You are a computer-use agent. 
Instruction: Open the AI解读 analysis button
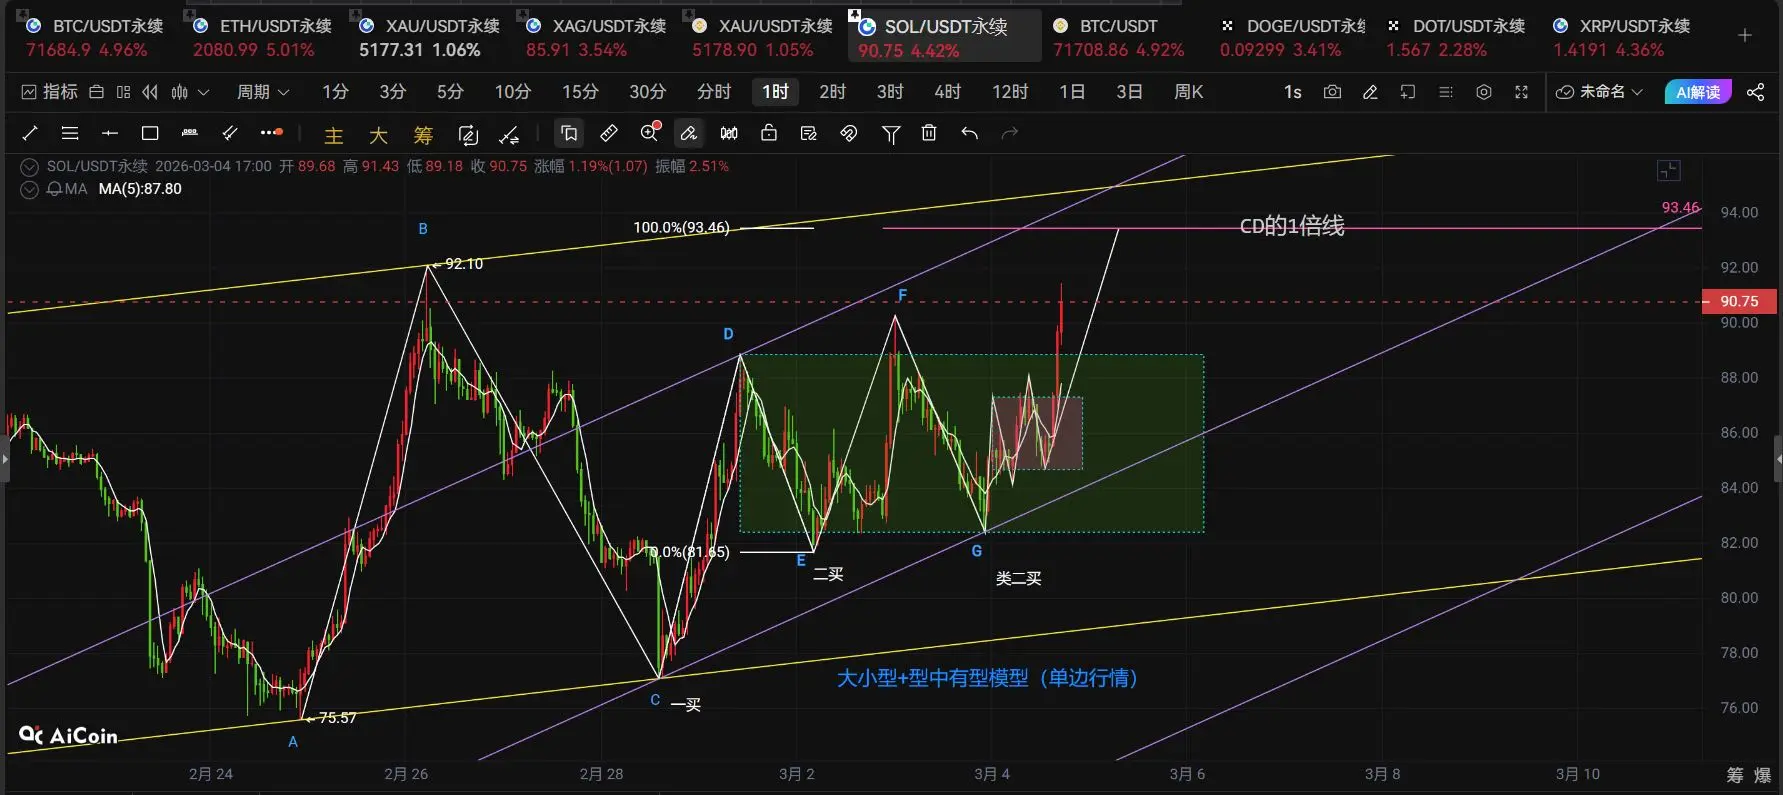point(1698,92)
